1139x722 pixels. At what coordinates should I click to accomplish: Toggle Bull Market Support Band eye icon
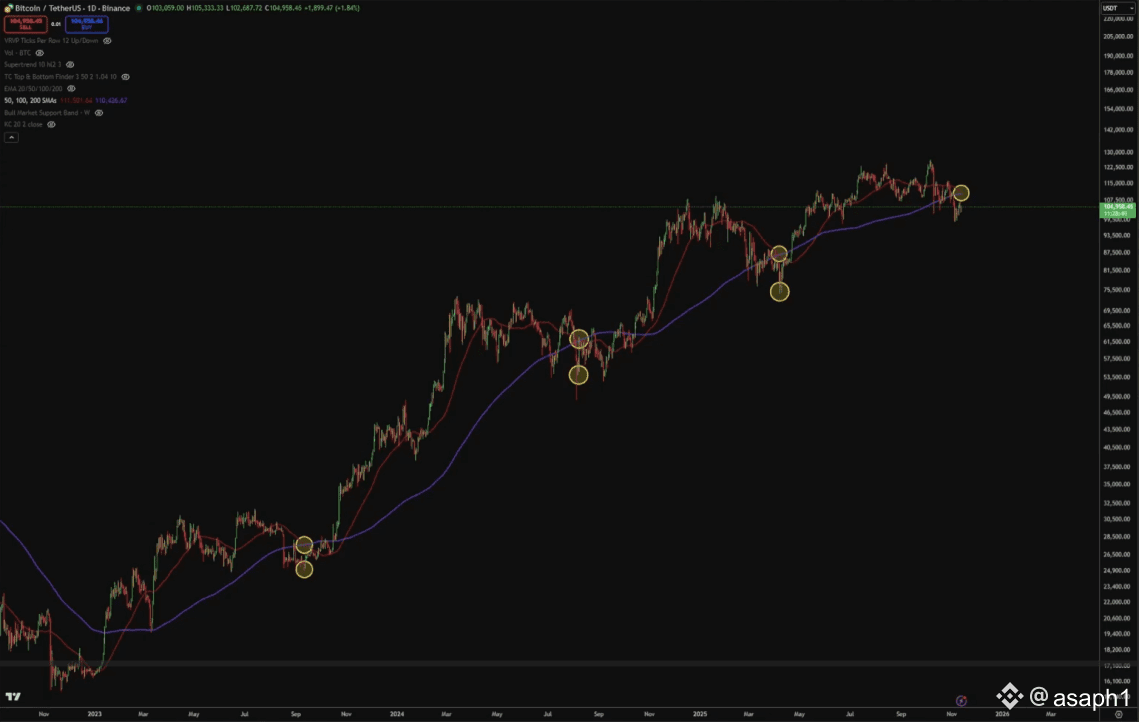100,113
